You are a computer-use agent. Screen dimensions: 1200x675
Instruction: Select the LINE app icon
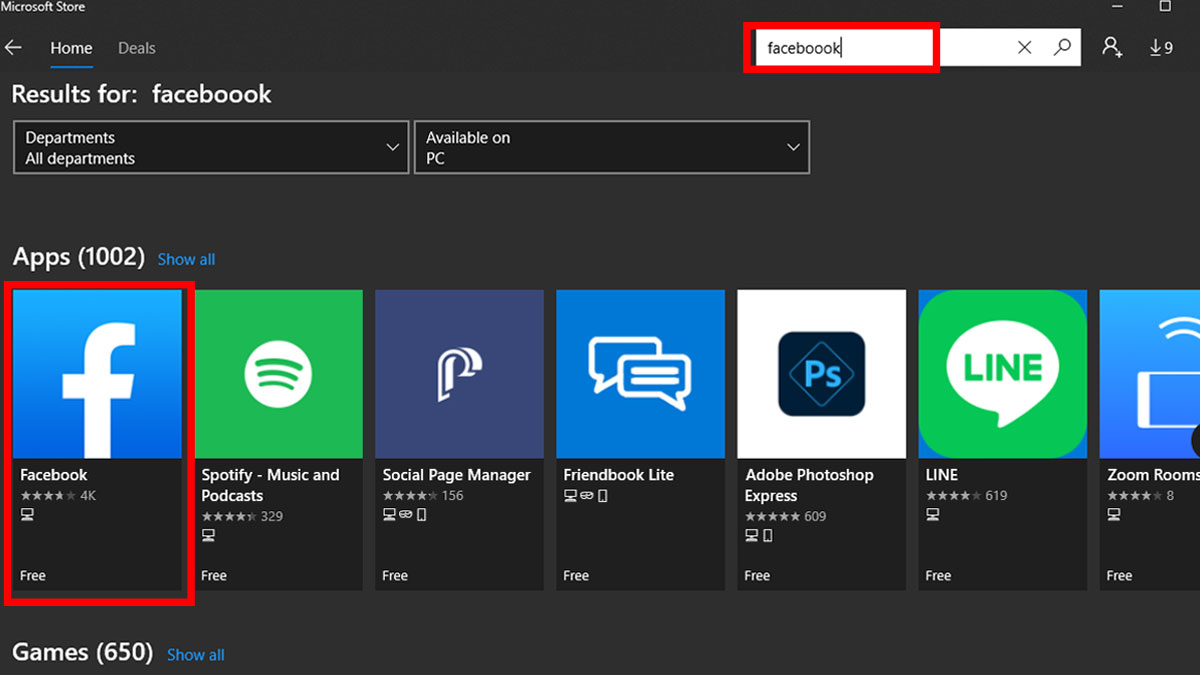(x=1002, y=374)
